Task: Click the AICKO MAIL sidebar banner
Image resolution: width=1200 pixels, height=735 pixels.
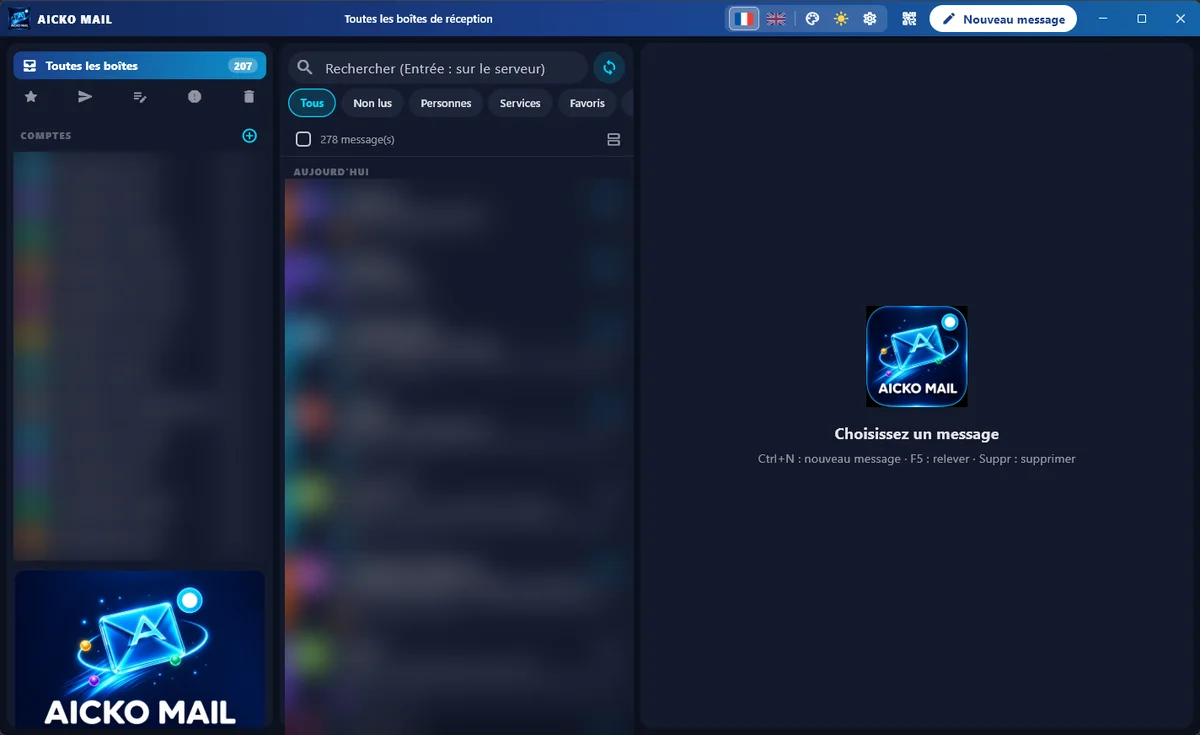Action: (140, 649)
